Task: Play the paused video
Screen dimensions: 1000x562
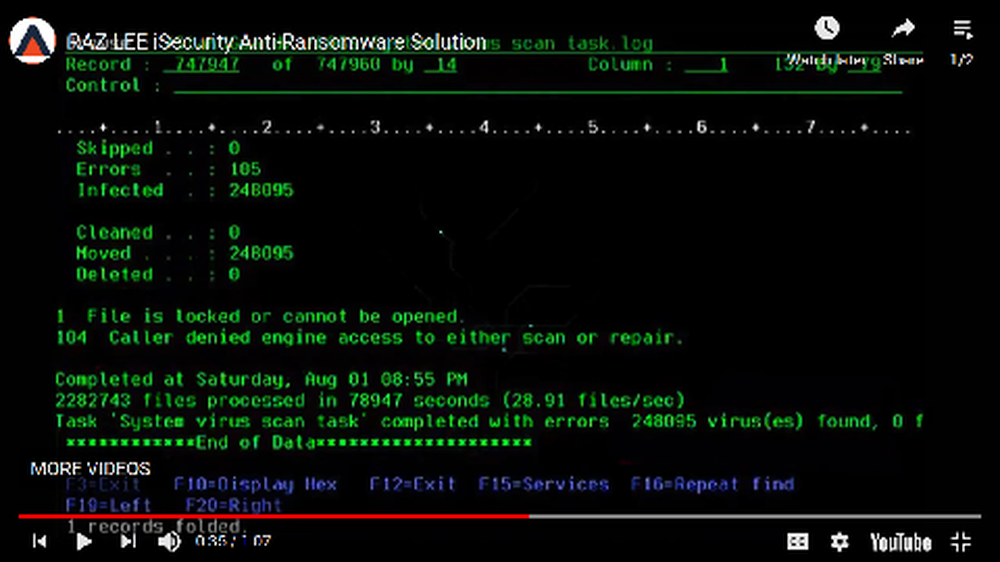Action: coord(84,542)
